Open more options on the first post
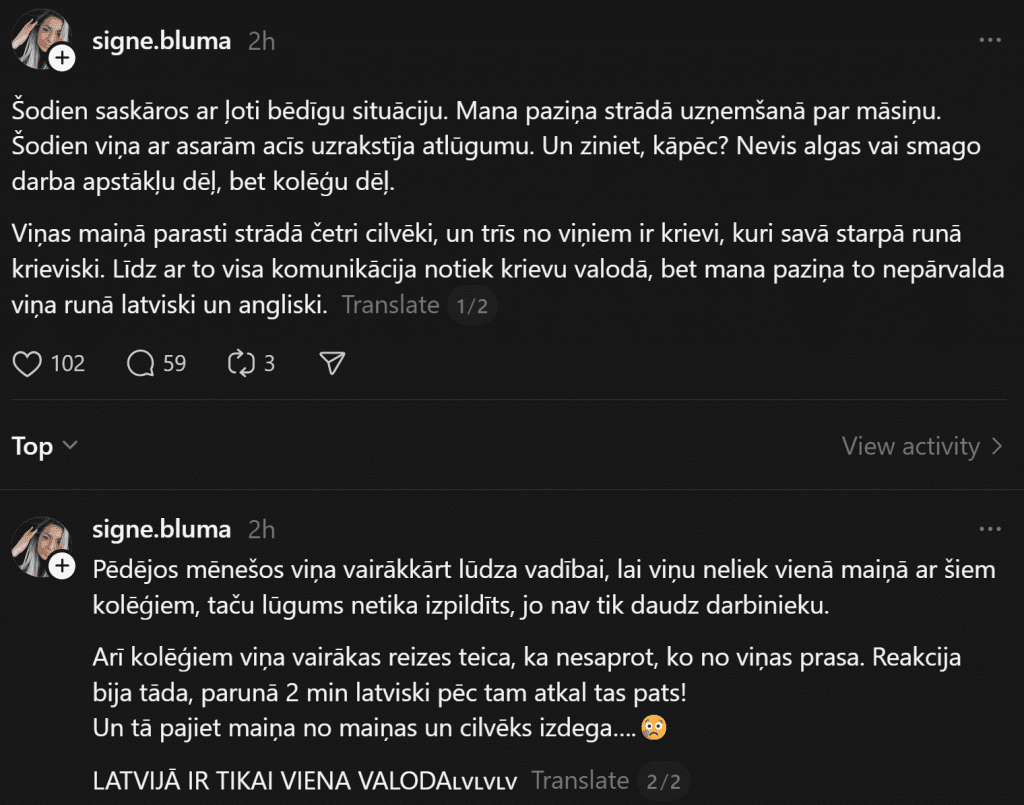The image size is (1024, 805). pyautogui.click(x=989, y=41)
